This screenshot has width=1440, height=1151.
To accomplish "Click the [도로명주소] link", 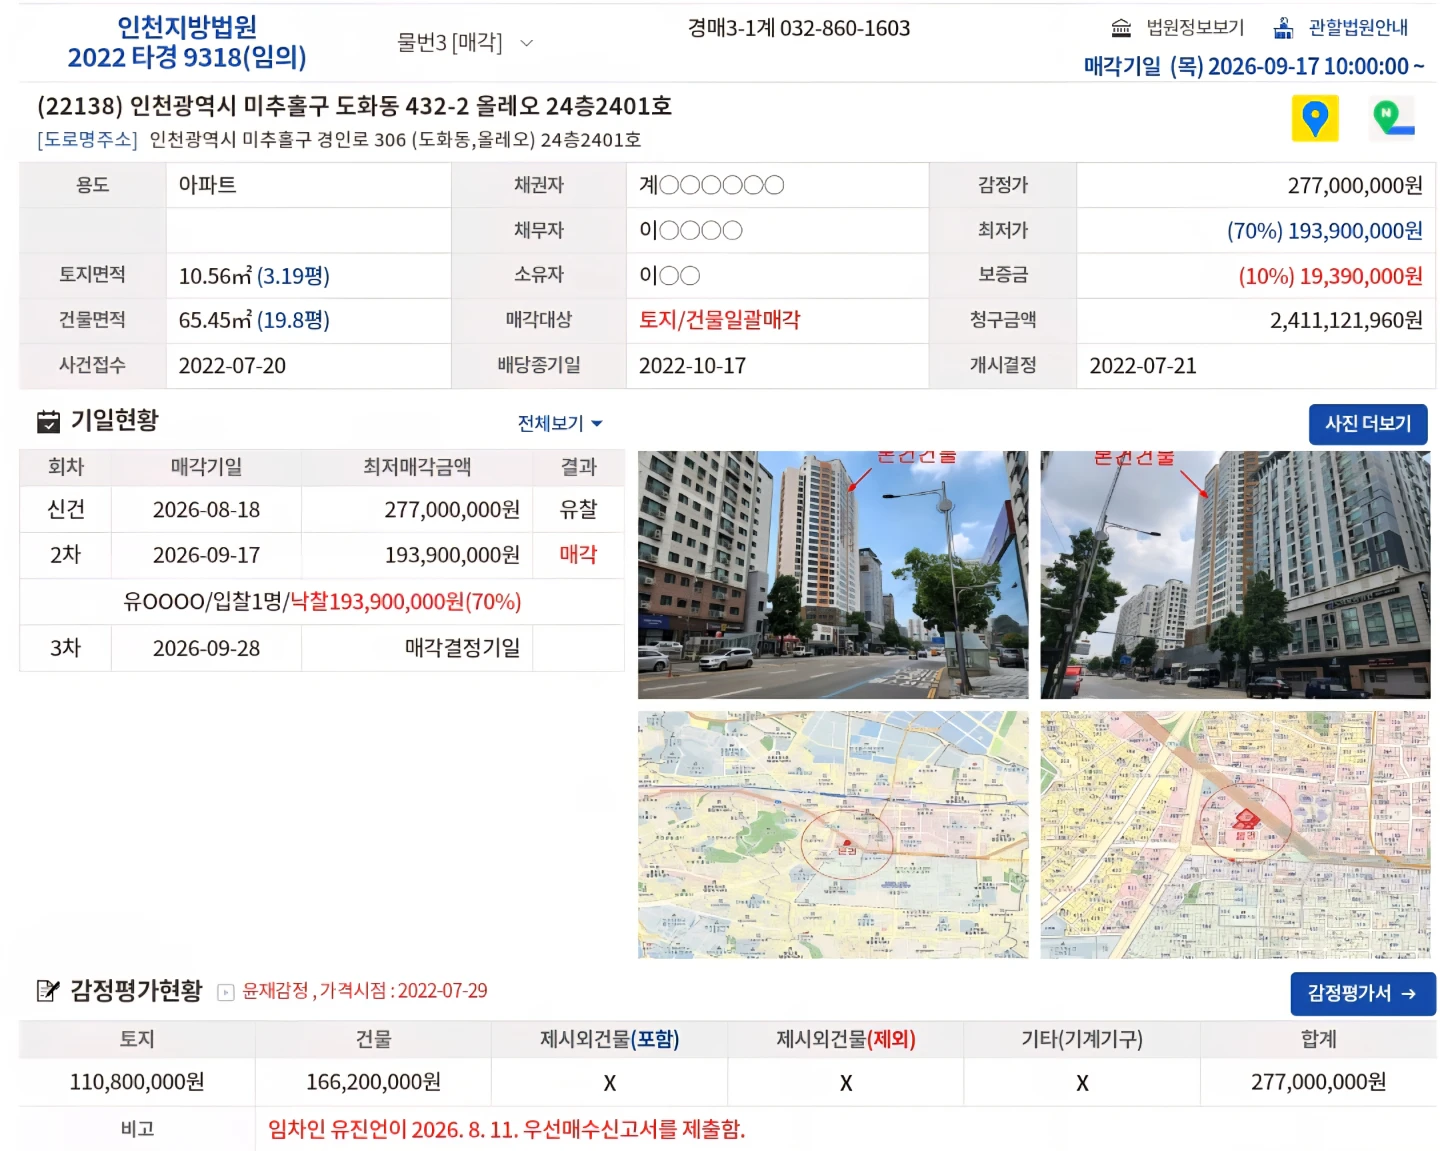I will coord(87,140).
